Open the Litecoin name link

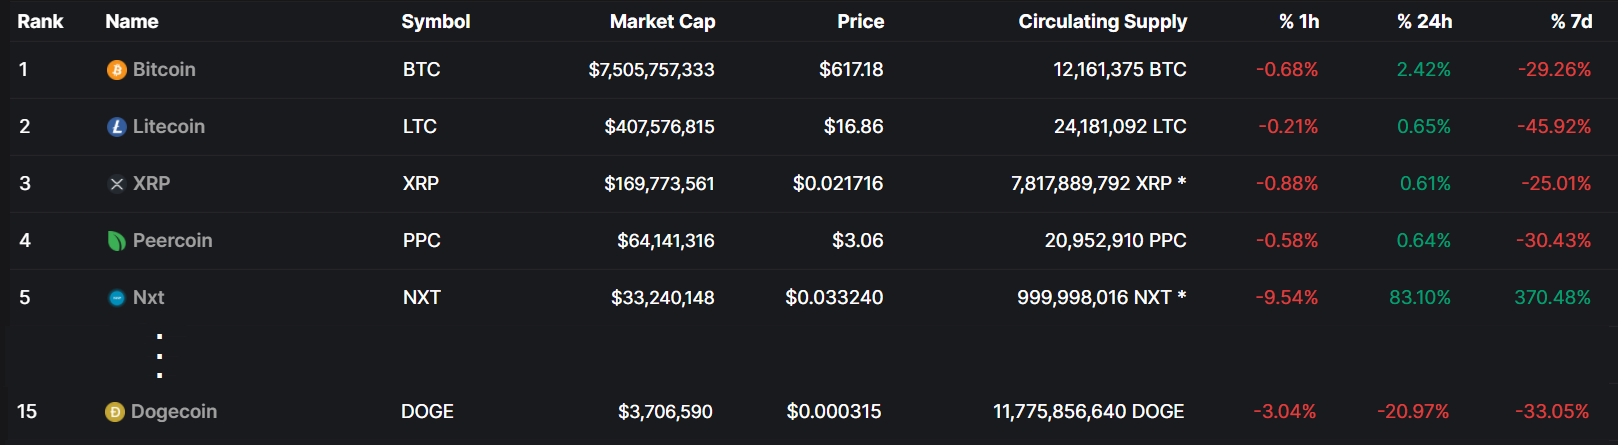tap(169, 127)
